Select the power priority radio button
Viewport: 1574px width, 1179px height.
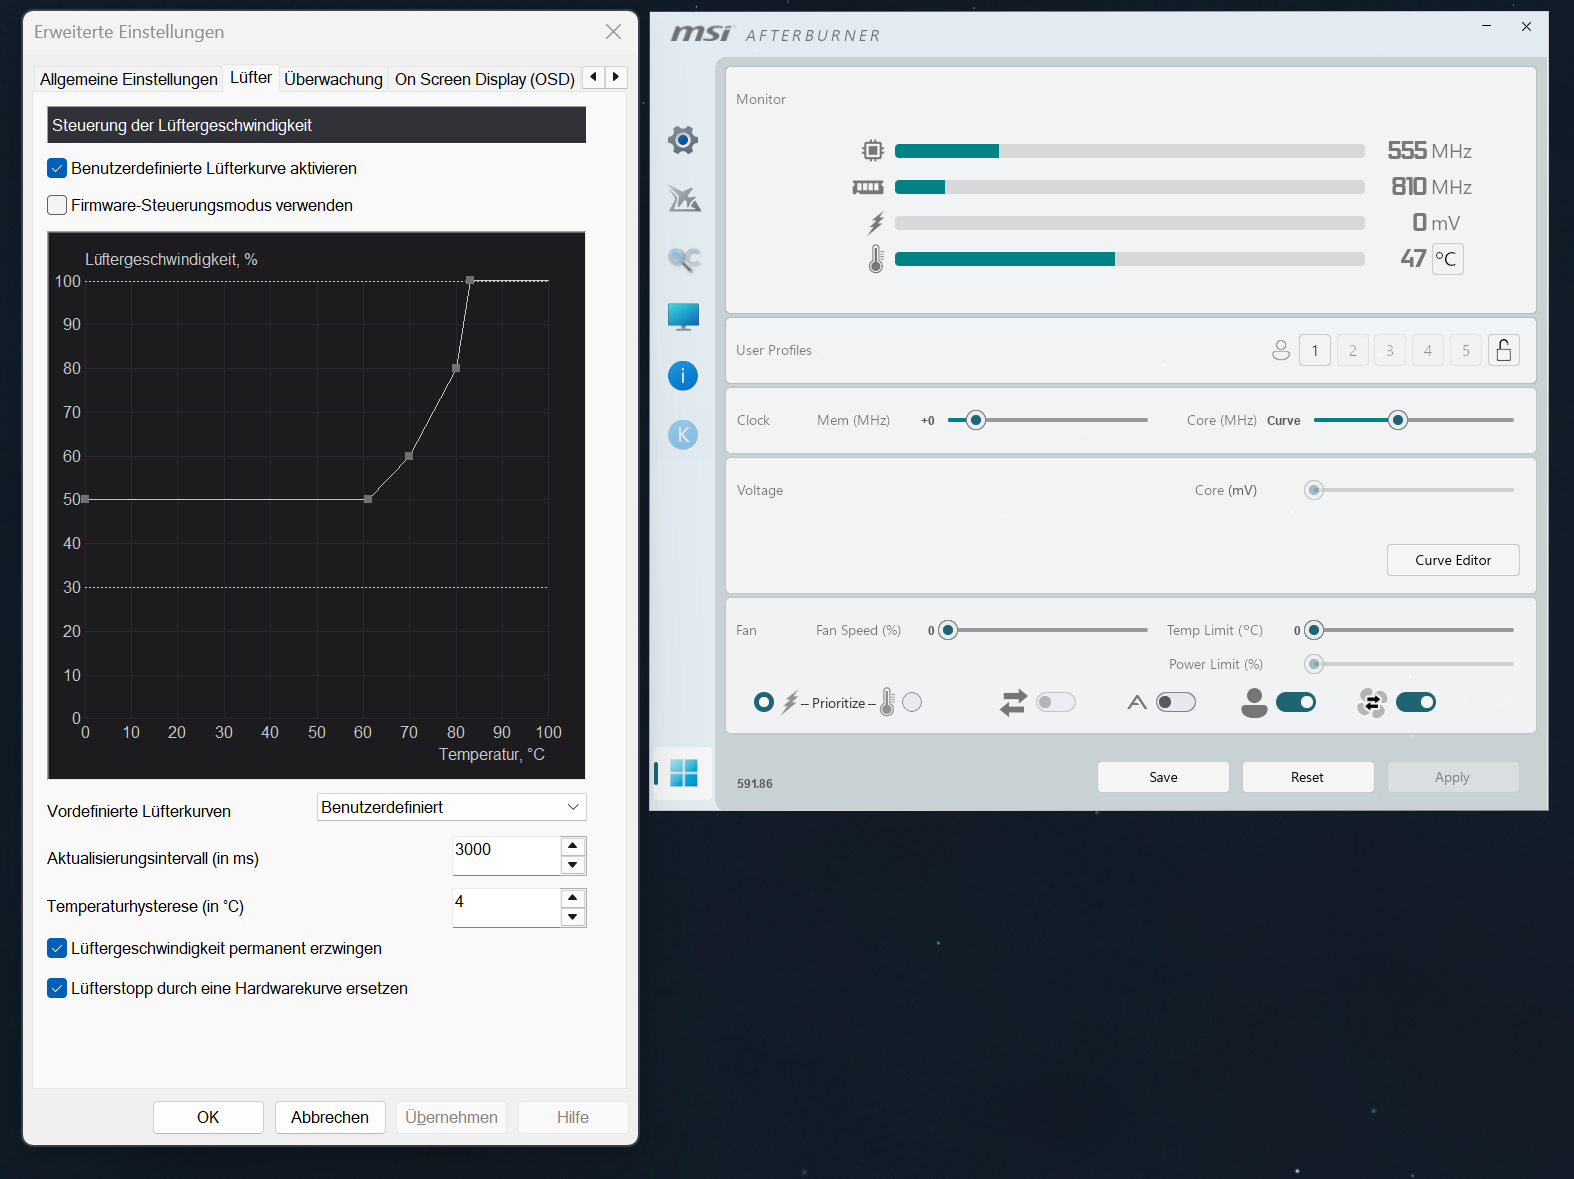(764, 702)
